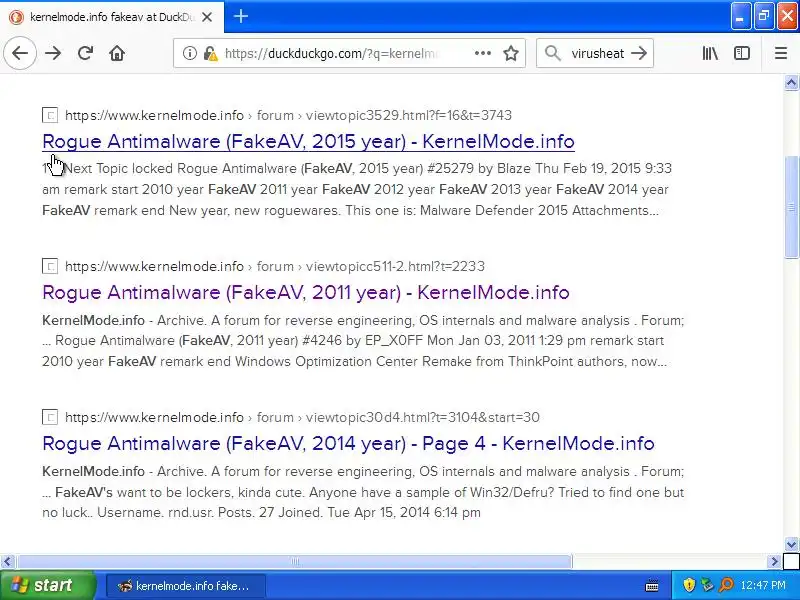This screenshot has width=800, height=600.
Task: Show site information icon in address bar
Action: (189, 53)
